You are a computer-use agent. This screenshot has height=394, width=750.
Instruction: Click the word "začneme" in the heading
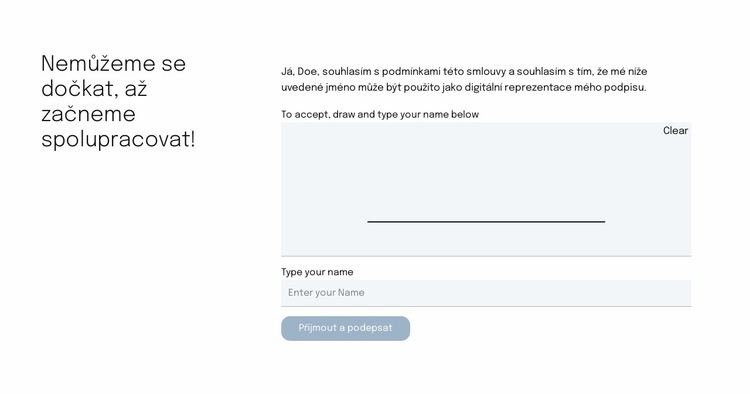[x=88, y=114]
